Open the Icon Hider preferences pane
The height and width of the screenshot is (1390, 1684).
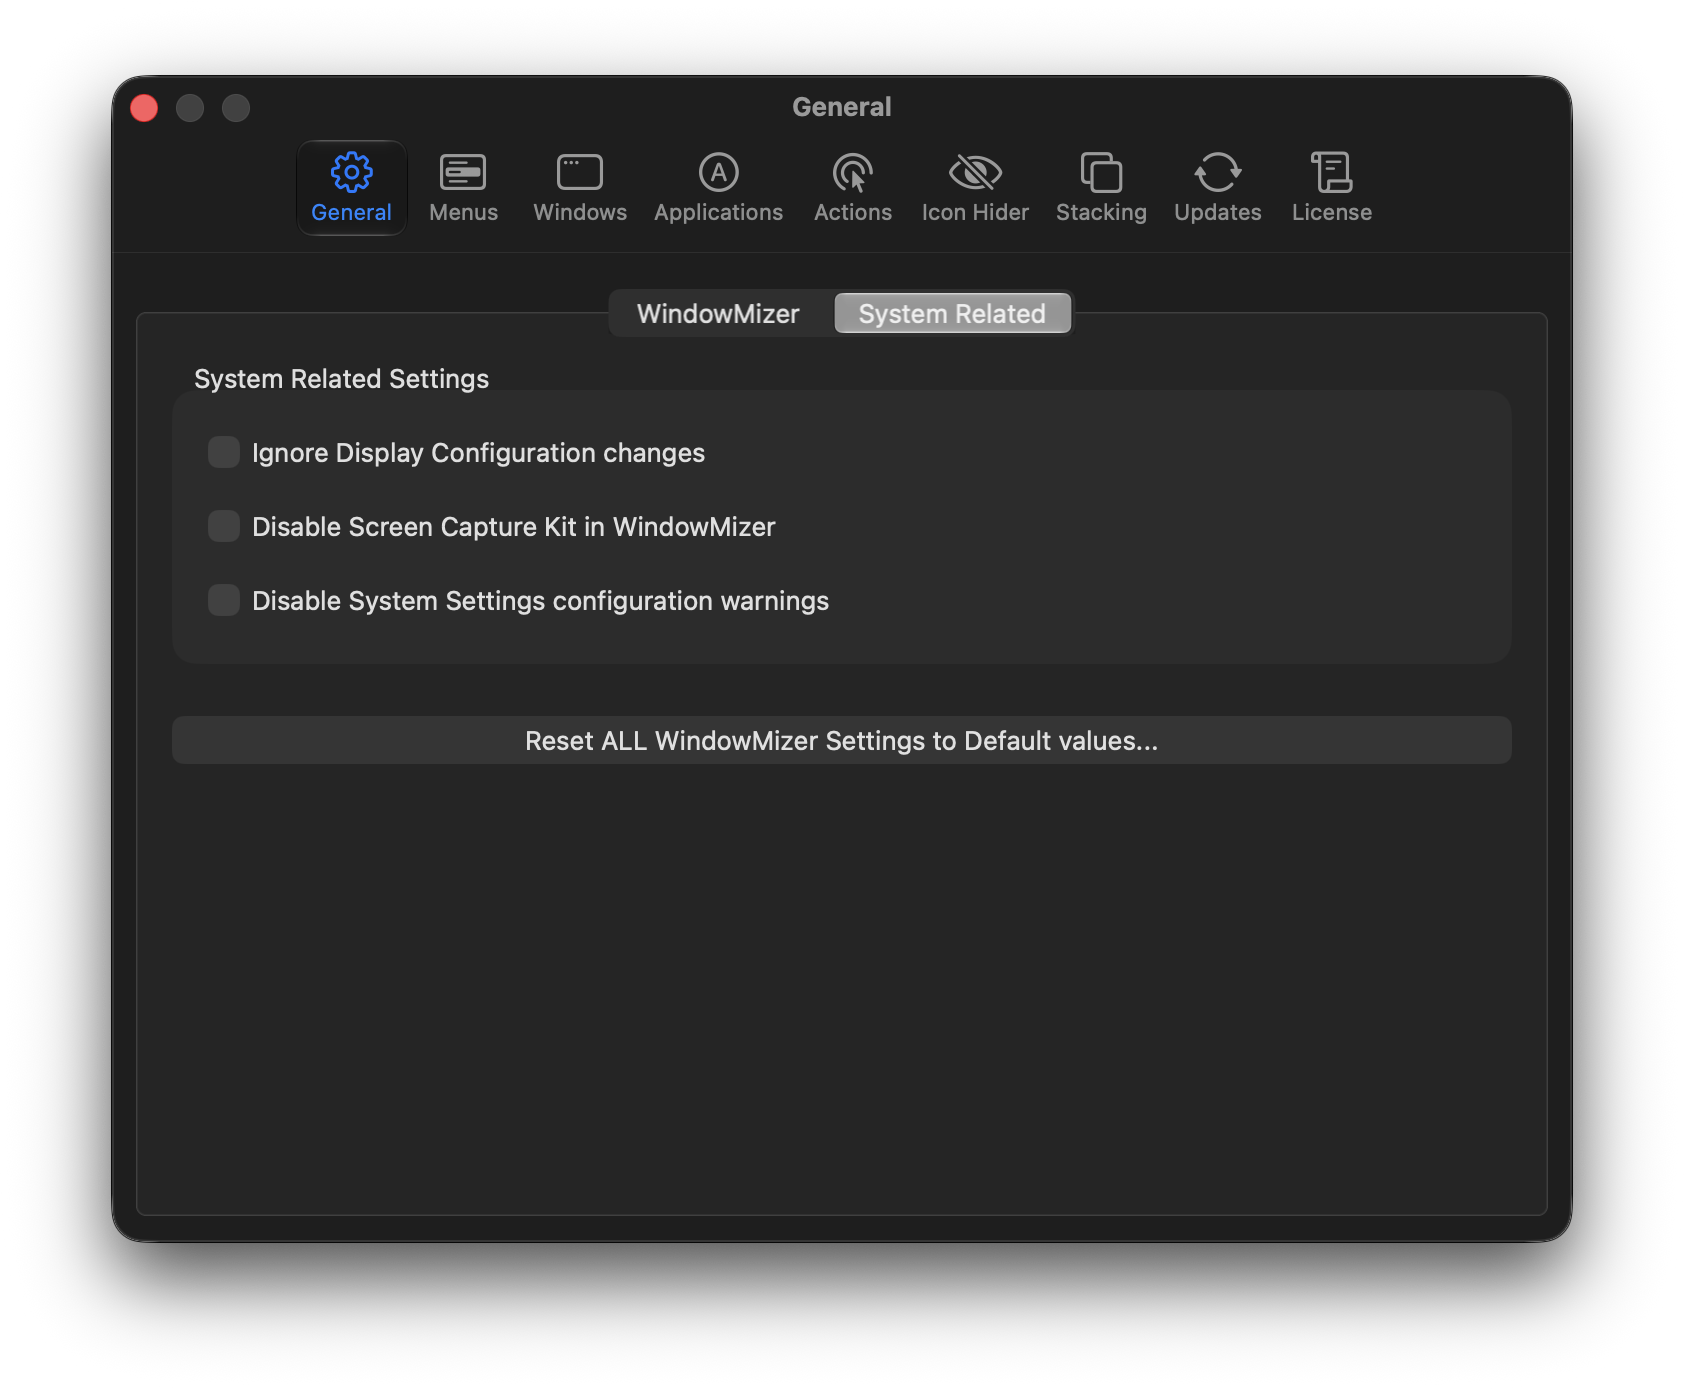(975, 188)
